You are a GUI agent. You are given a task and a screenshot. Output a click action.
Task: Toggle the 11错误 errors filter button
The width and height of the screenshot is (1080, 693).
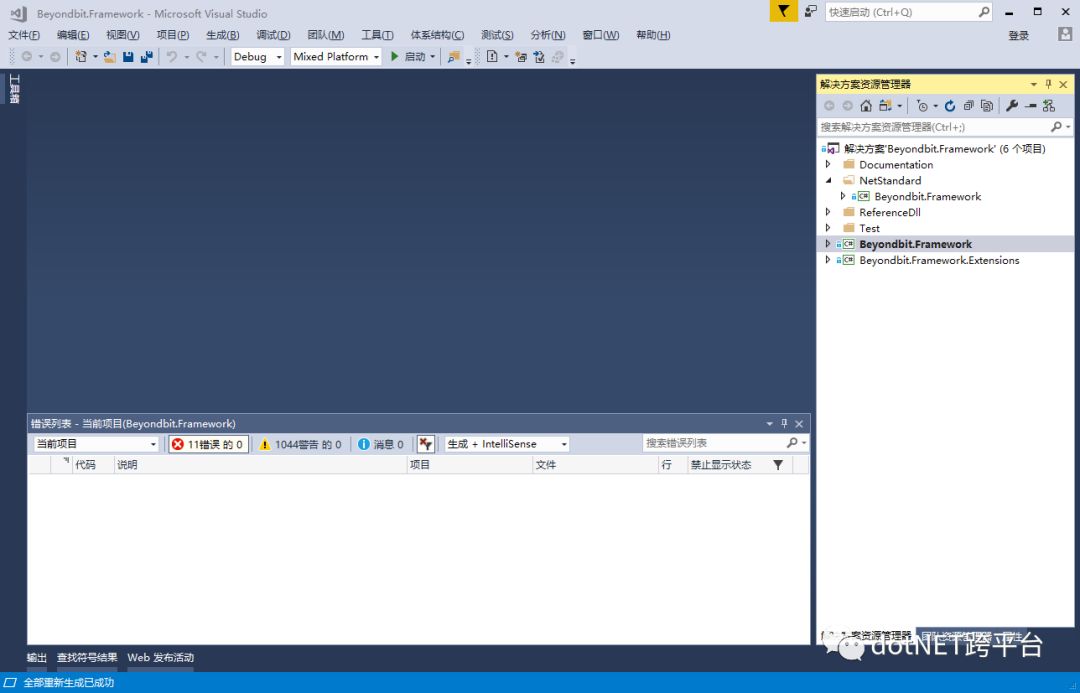point(209,444)
